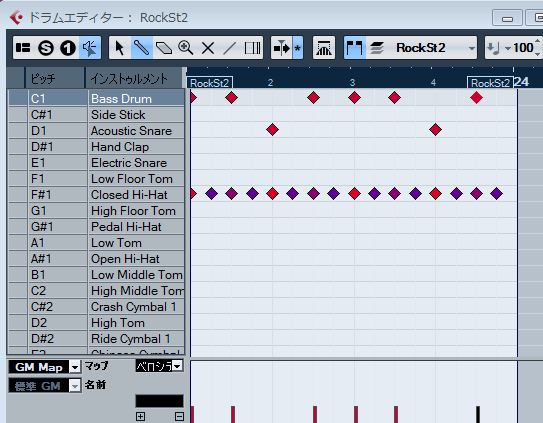Click the インストゥルメント column header
Image resolution: width=543 pixels, height=423 pixels.
click(134, 79)
